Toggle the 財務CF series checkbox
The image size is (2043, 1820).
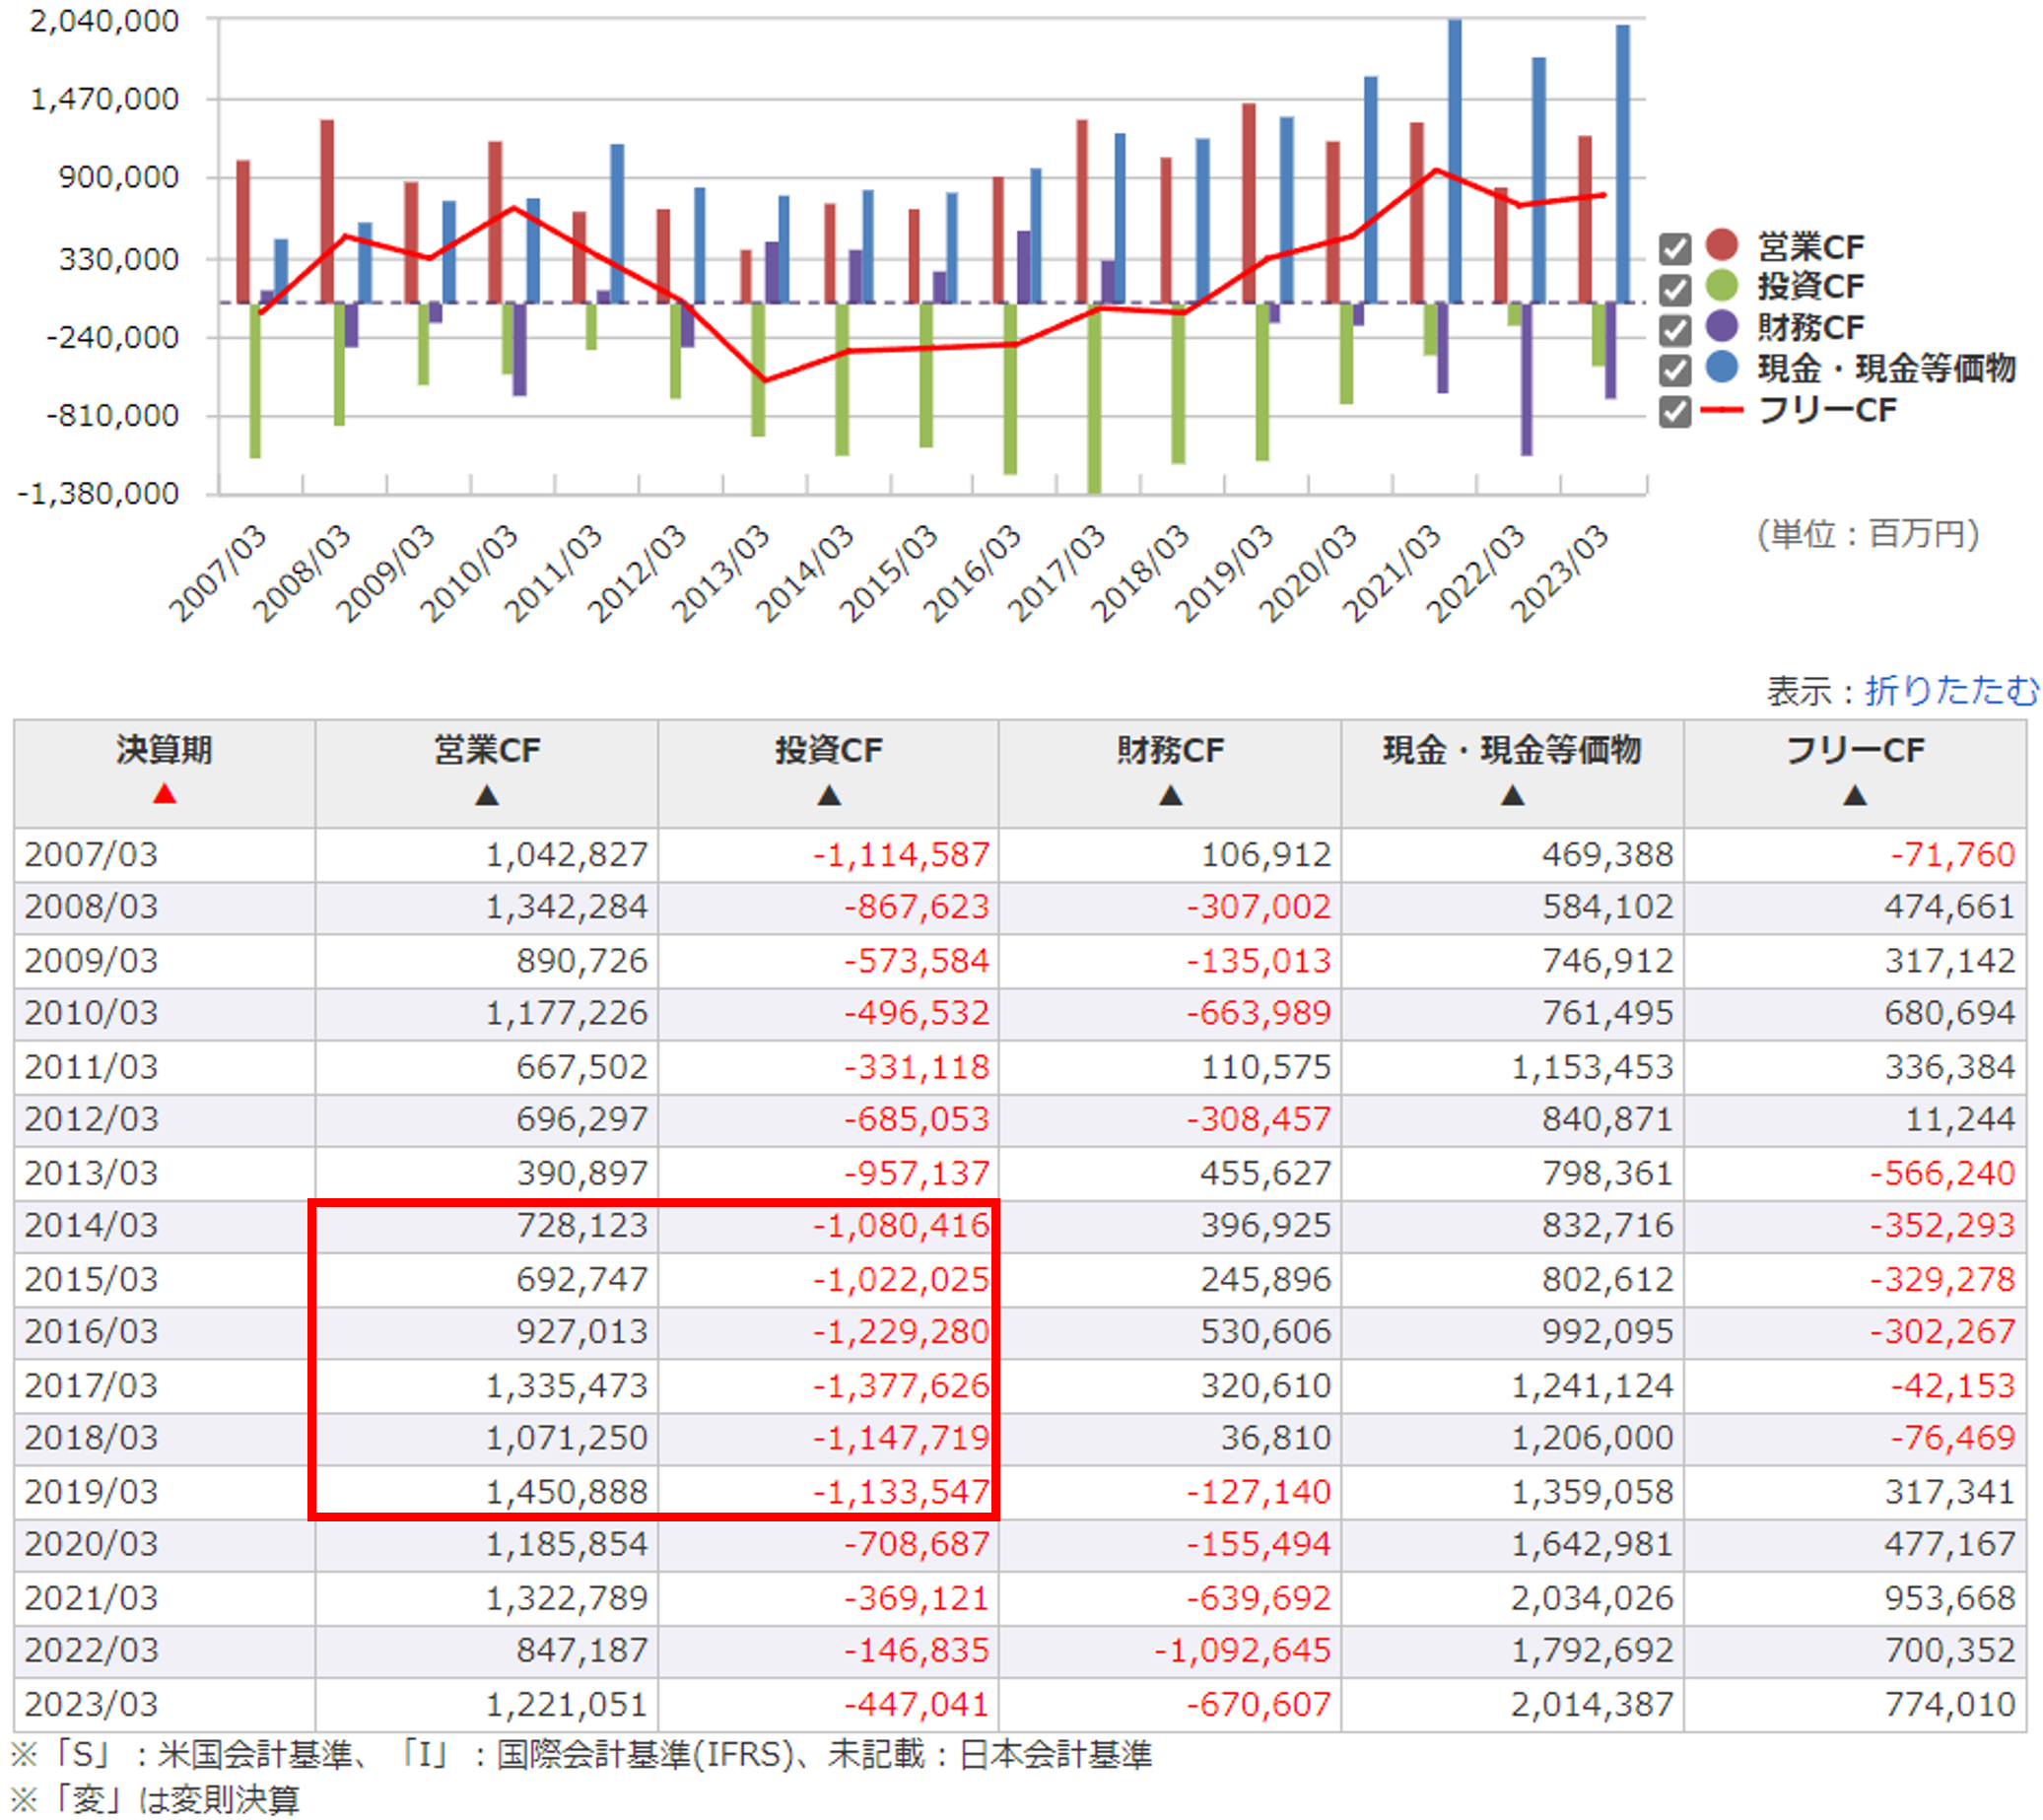pos(1674,329)
